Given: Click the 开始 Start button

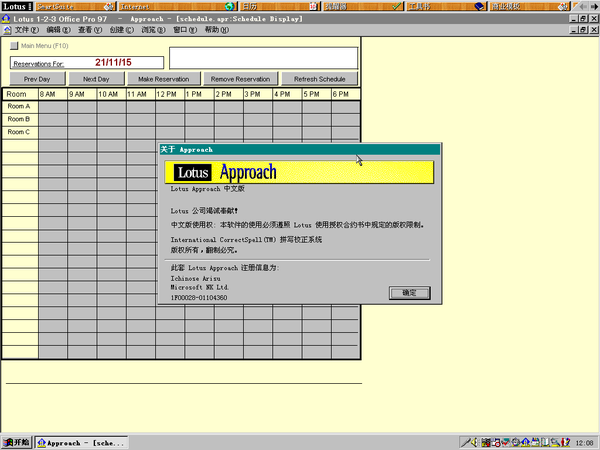Looking at the screenshot, I should 16,443.
